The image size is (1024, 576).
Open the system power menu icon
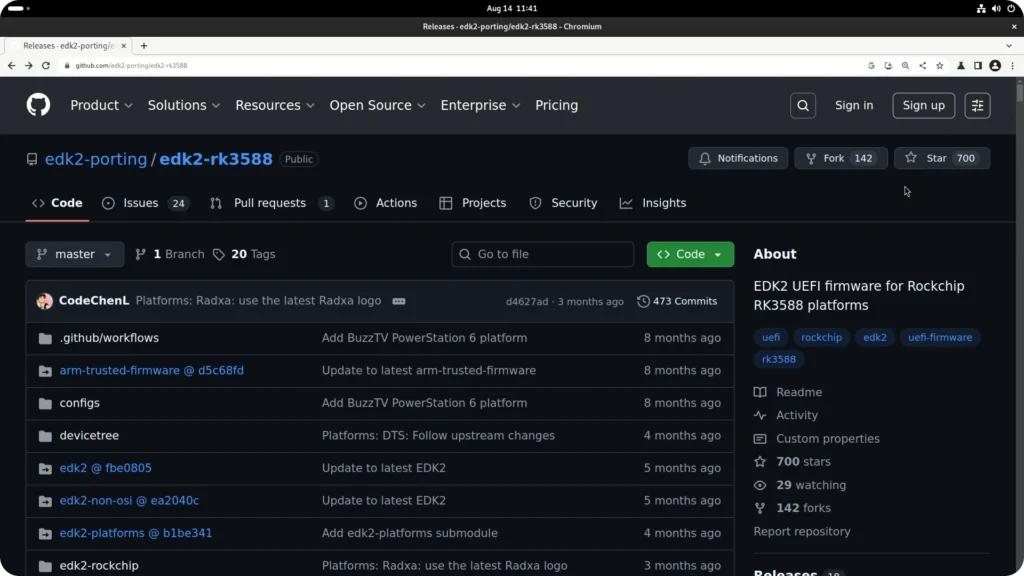[x=1011, y=8]
